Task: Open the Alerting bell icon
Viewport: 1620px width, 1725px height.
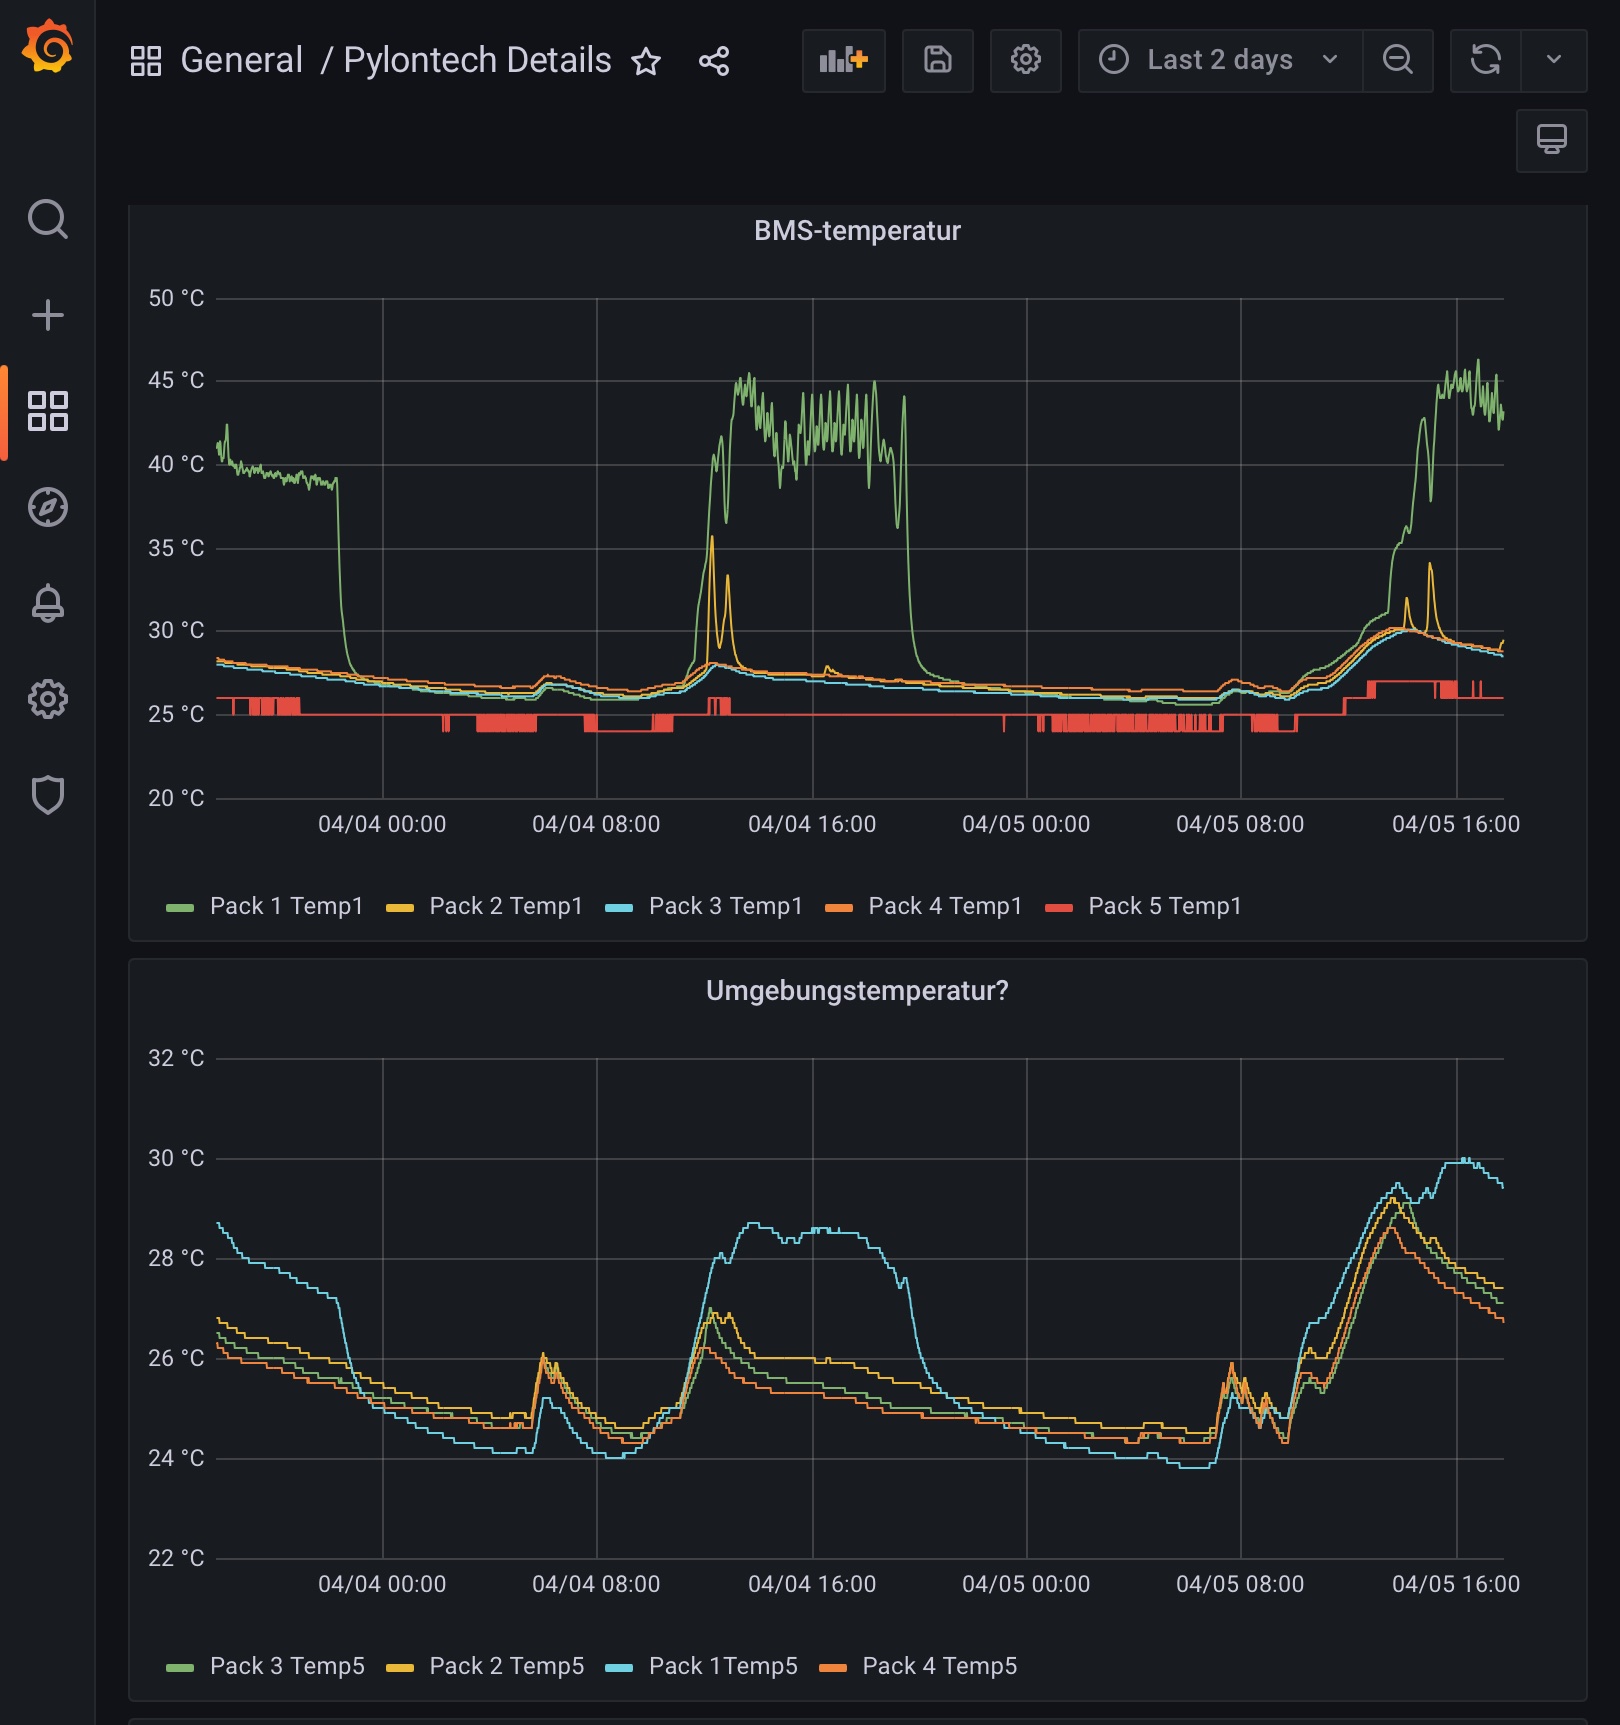Action: pyautogui.click(x=47, y=603)
